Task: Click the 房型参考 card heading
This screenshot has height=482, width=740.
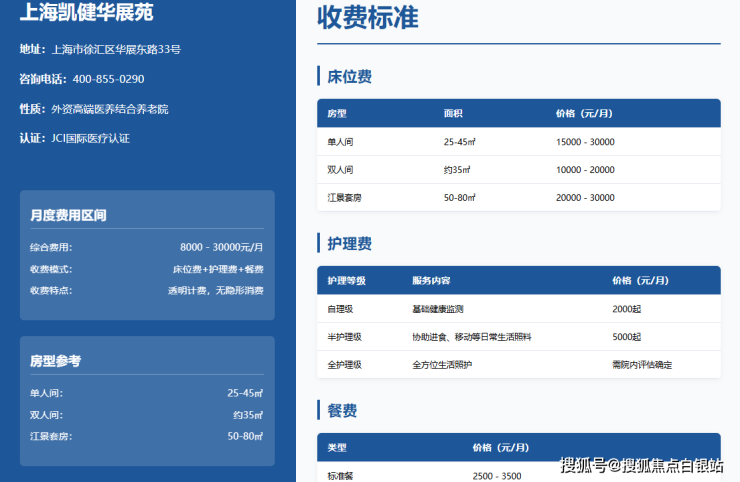Action: coord(56,361)
